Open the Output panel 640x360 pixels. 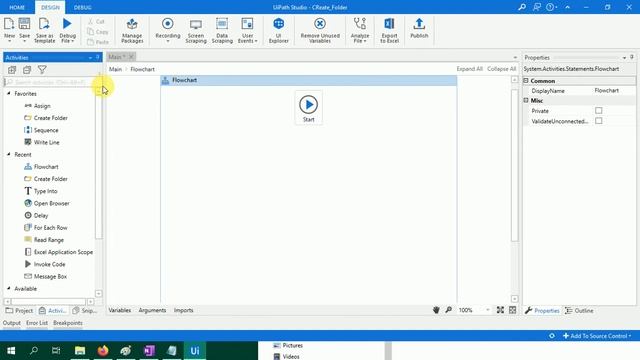[x=12, y=323]
